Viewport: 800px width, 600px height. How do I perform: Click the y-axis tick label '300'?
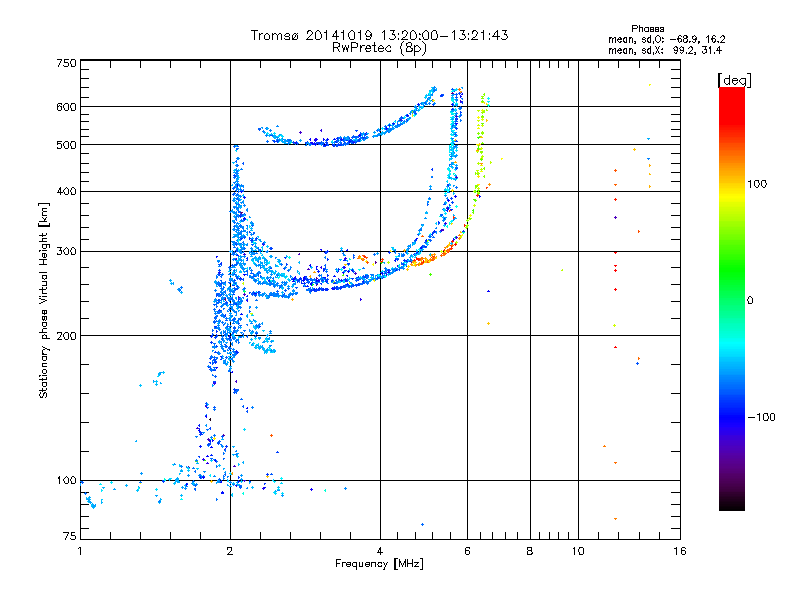coord(66,251)
